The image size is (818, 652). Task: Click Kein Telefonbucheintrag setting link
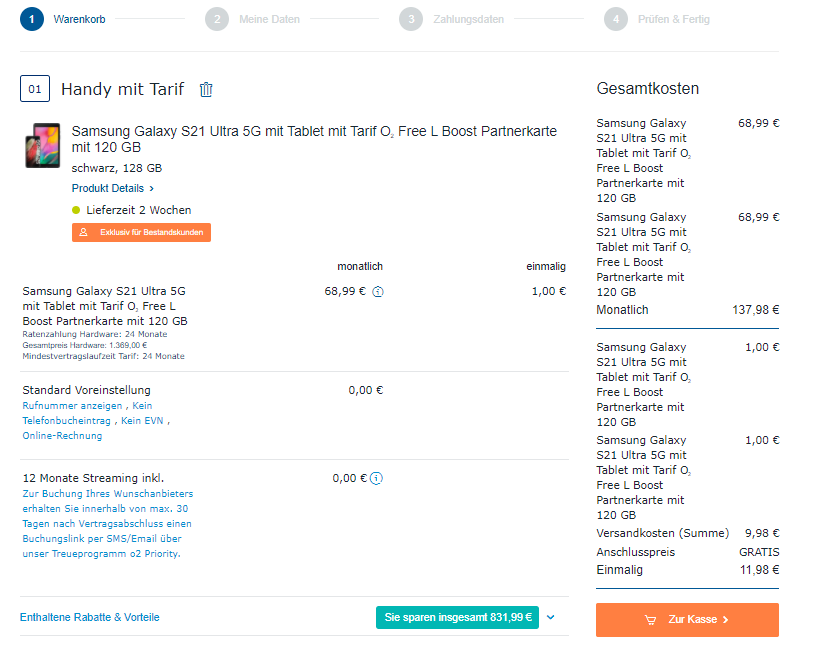[87, 413]
